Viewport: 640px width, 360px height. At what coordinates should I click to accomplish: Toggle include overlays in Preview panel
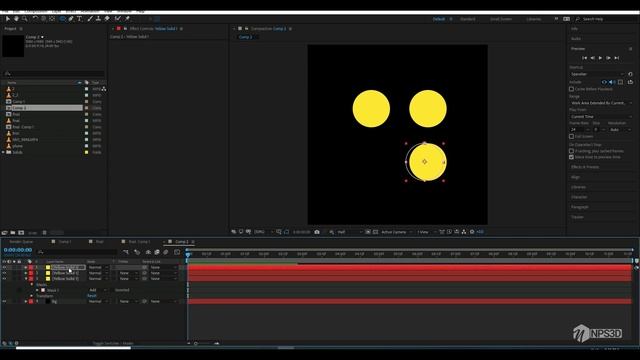pyautogui.click(x=620, y=82)
